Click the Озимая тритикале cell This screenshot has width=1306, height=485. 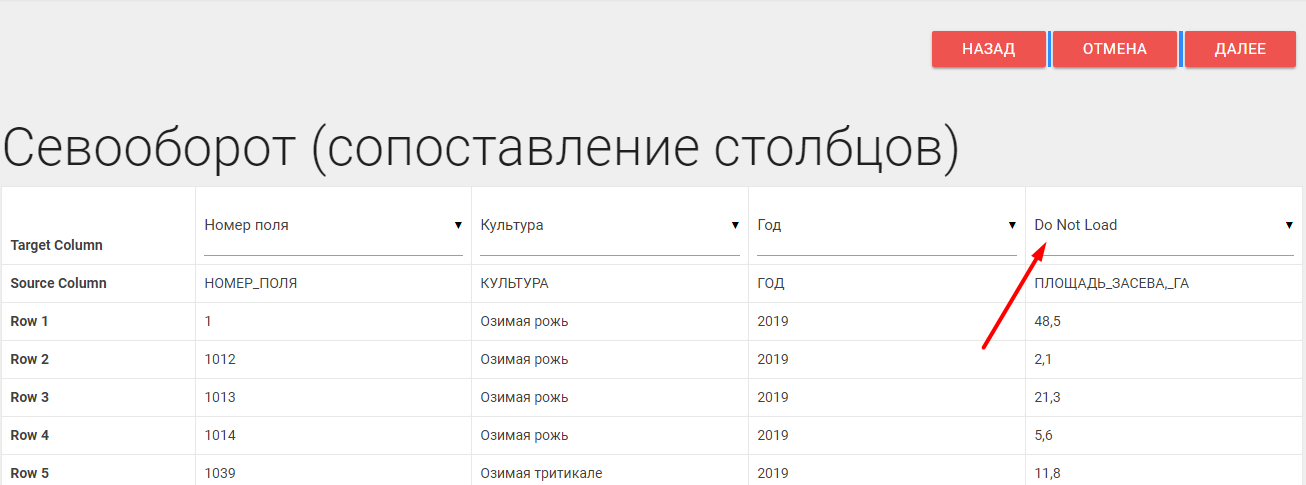[x=541, y=473]
